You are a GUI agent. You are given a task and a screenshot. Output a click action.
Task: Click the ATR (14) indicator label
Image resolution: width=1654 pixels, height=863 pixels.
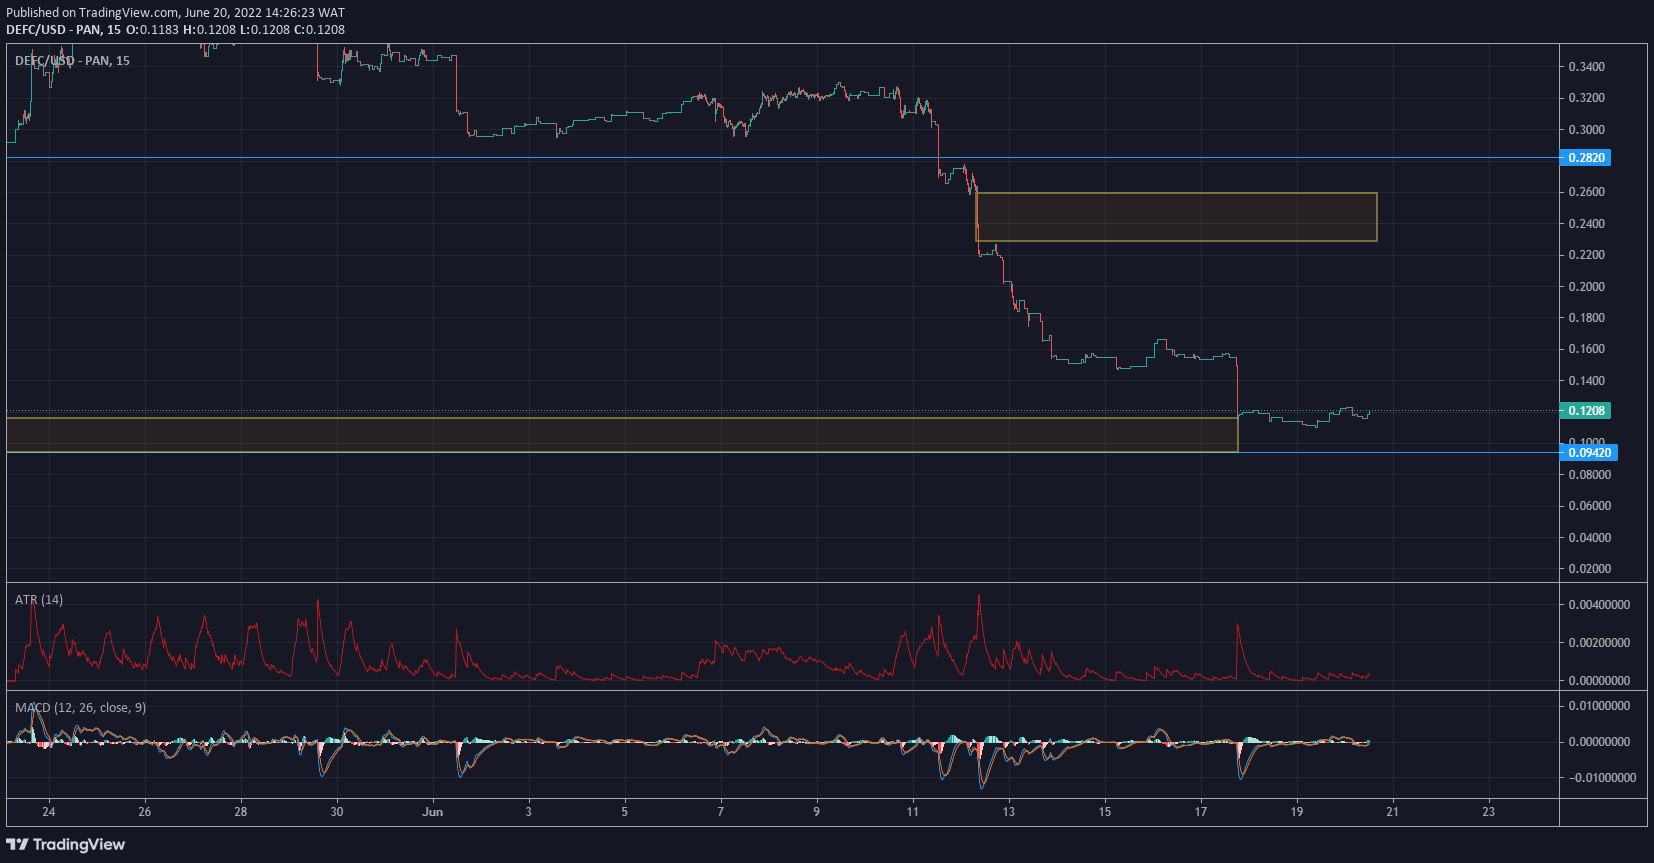[39, 600]
